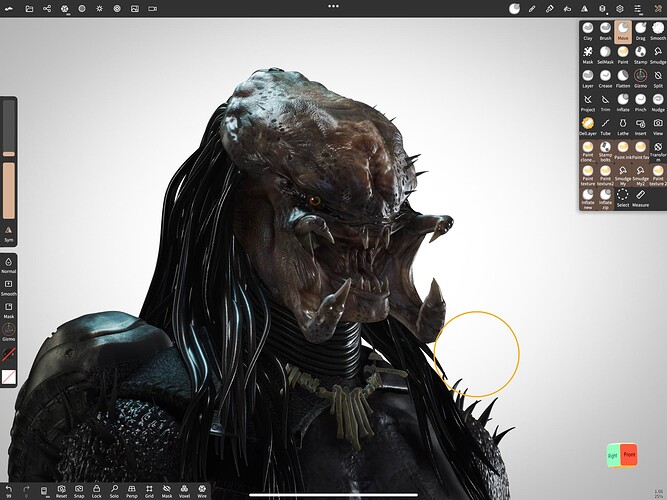Open the Stroke pencil menu
This screenshot has width=667, height=500.
pyautogui.click(x=532, y=9)
